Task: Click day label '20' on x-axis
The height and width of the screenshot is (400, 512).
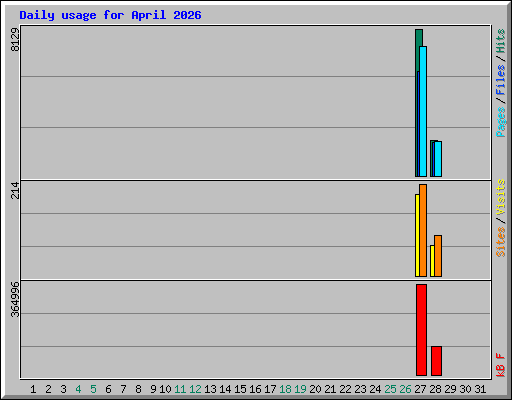Action: click(x=315, y=389)
